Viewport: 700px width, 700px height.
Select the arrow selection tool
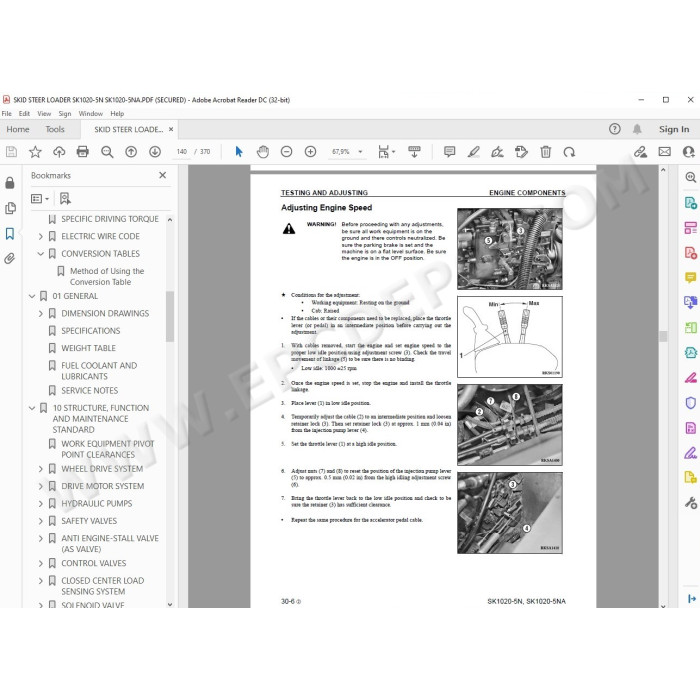click(239, 152)
